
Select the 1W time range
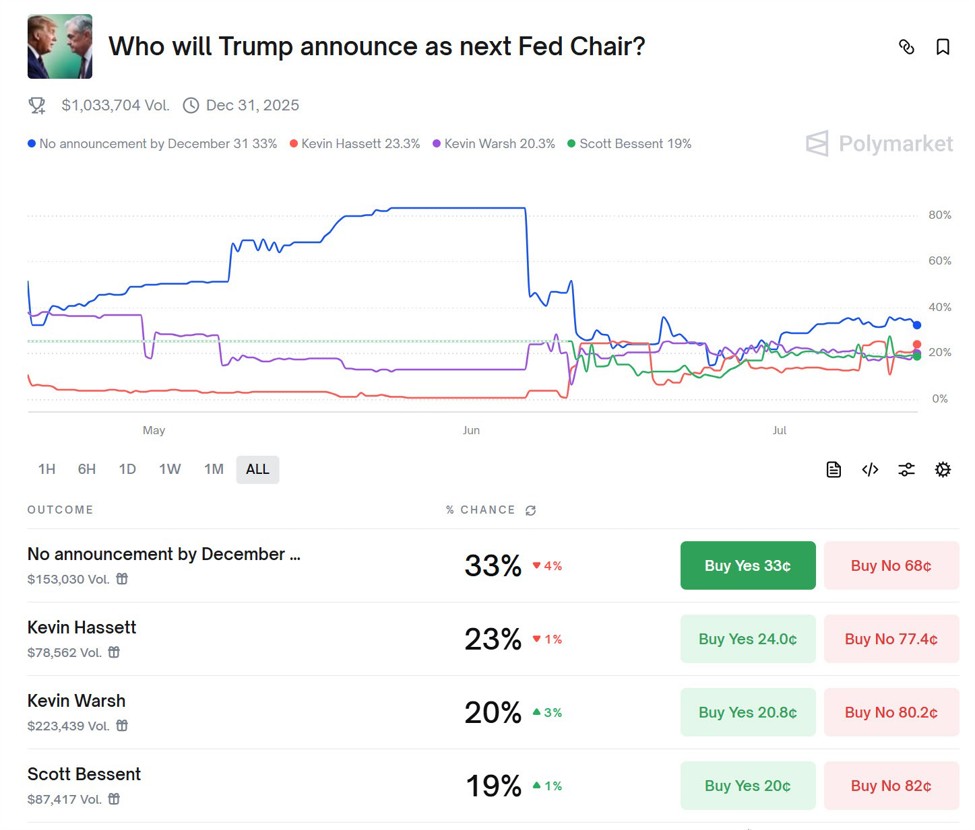pyautogui.click(x=170, y=469)
